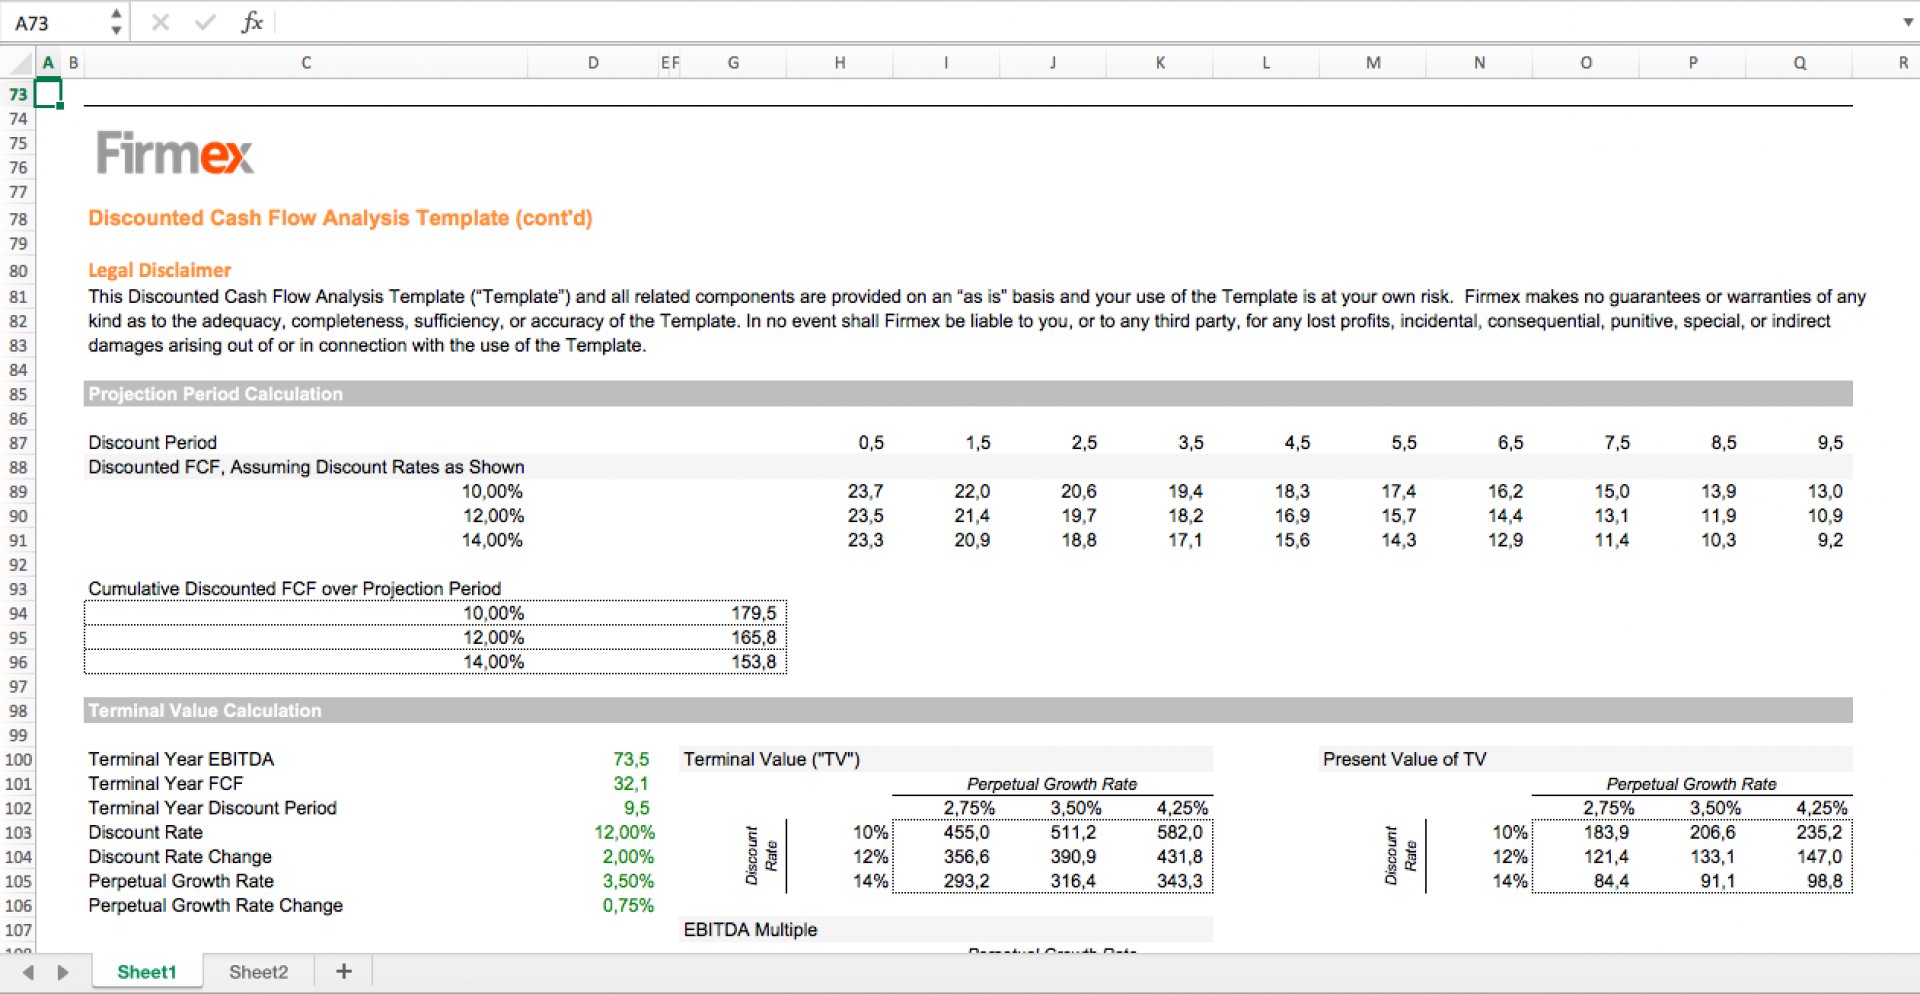Select the active cell A73
The image size is (1920, 994).
[x=48, y=94]
